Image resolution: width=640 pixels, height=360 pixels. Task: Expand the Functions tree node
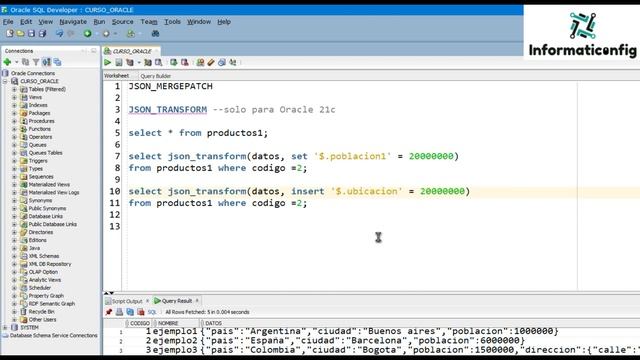pos(14,129)
